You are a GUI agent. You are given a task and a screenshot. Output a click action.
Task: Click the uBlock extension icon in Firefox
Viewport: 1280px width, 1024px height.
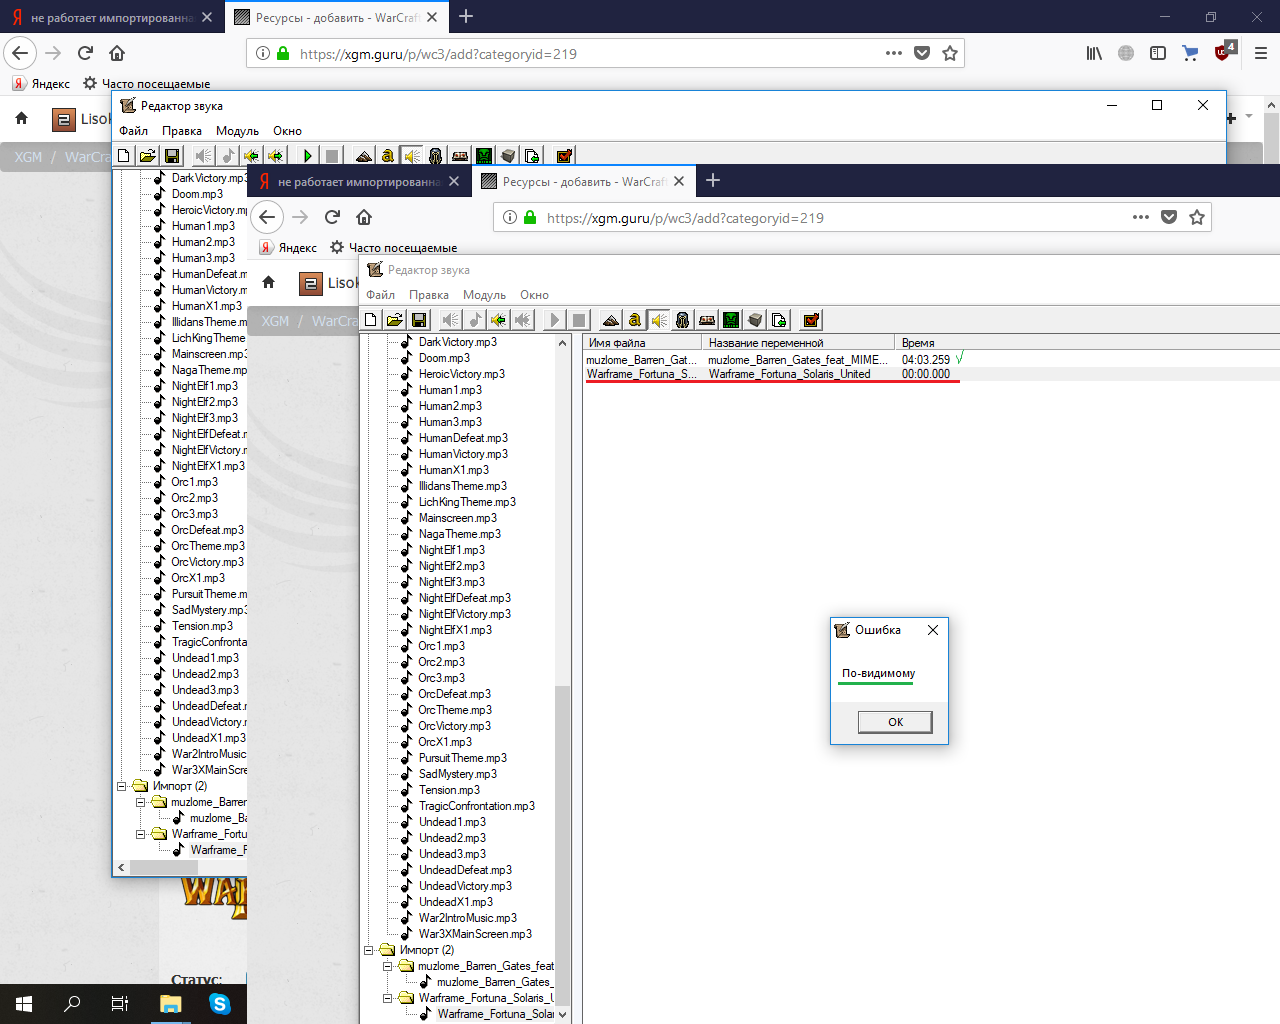click(x=1224, y=52)
